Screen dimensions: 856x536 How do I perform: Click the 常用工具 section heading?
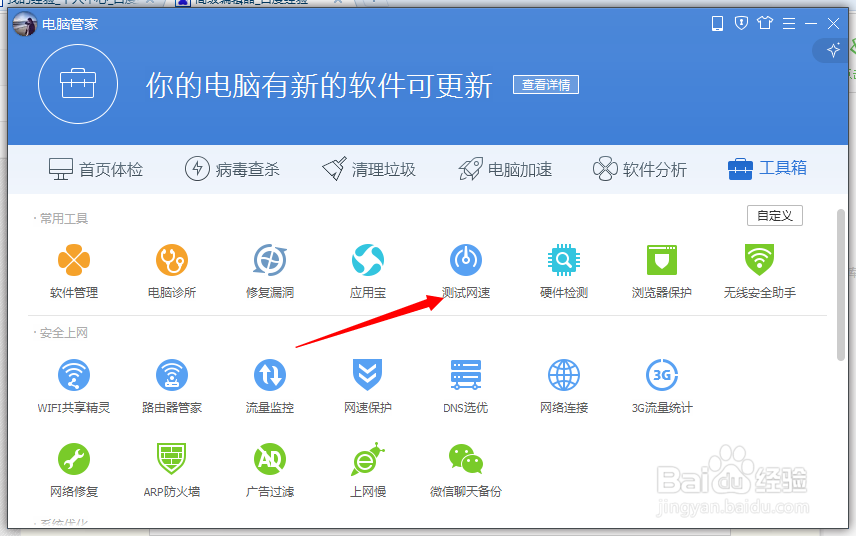pos(64,218)
